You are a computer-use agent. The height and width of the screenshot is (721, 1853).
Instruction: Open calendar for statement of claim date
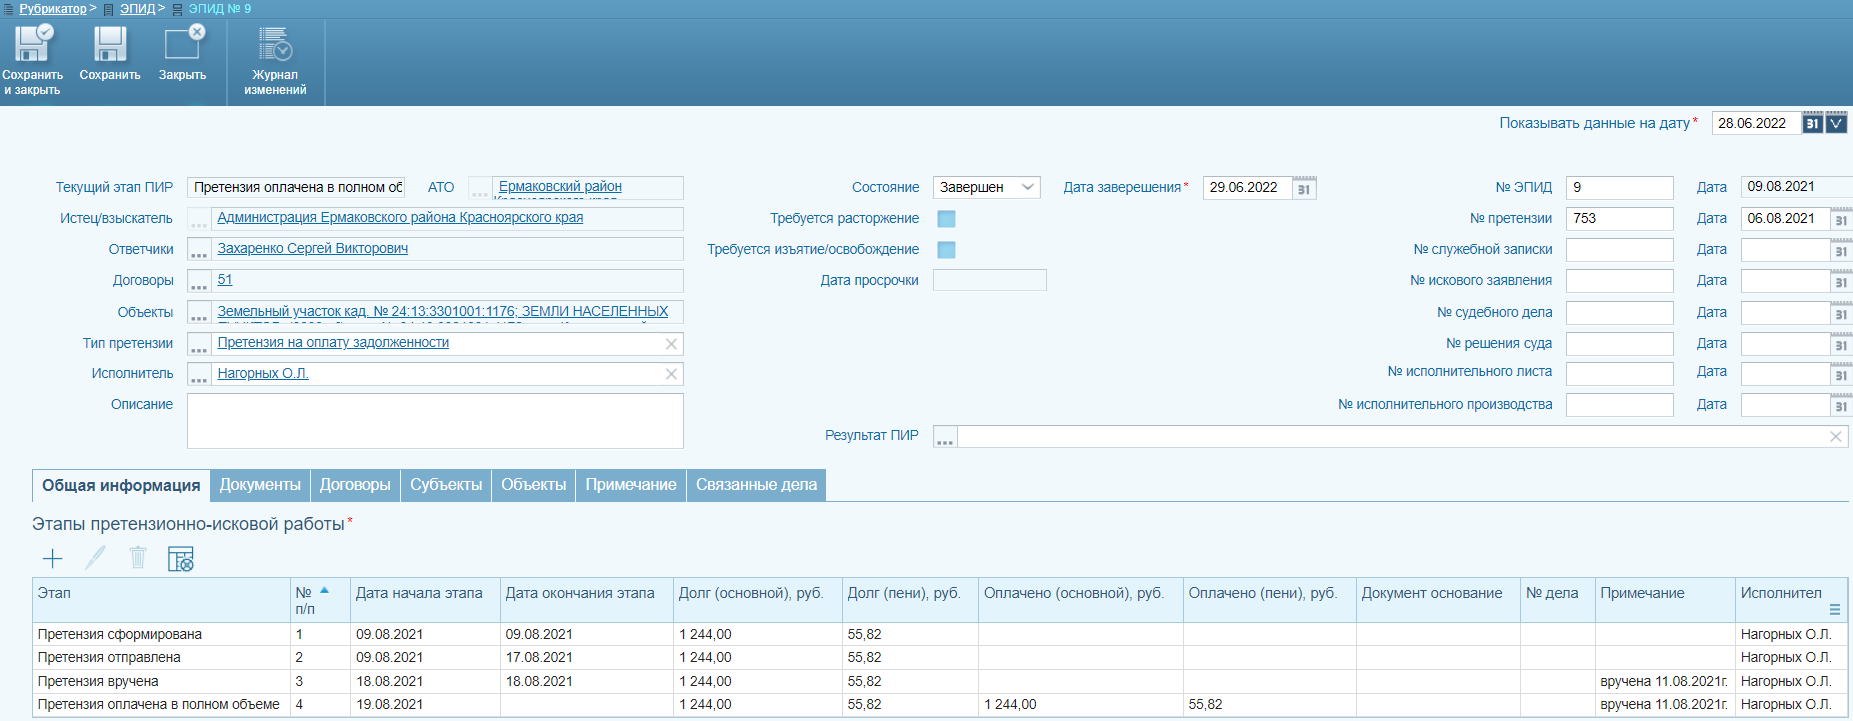pos(1841,281)
